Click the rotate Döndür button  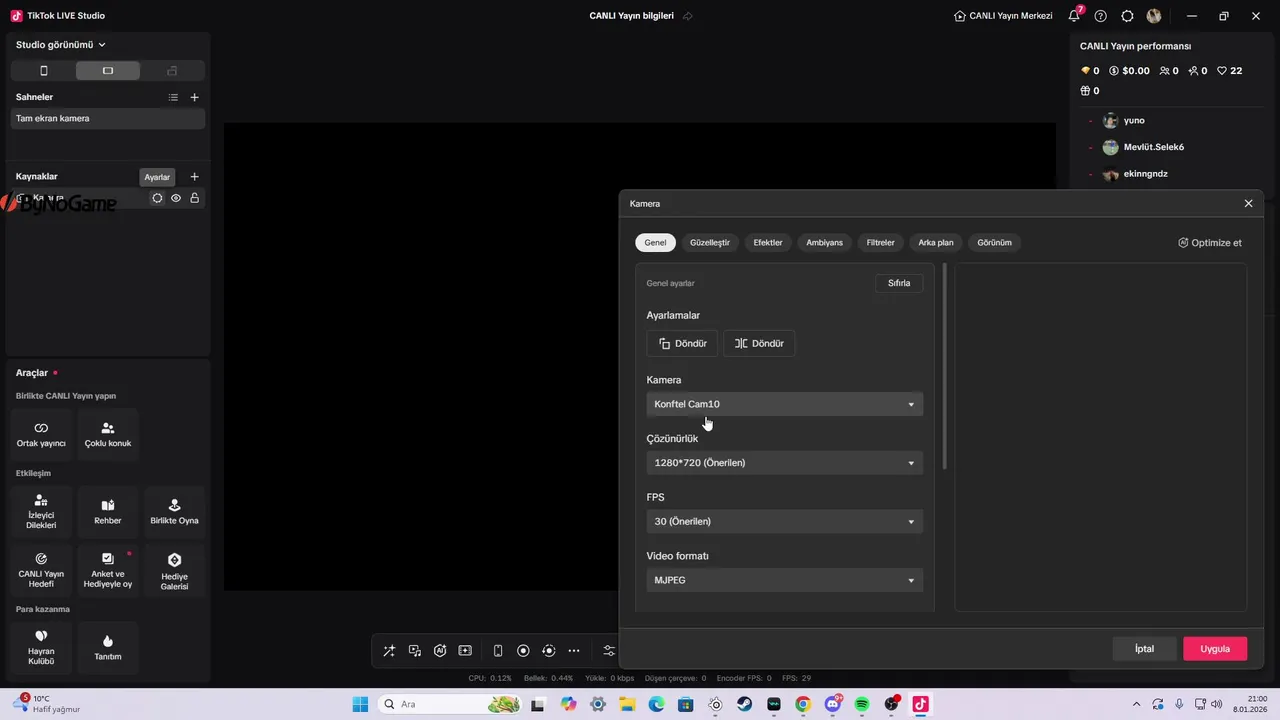tap(682, 343)
